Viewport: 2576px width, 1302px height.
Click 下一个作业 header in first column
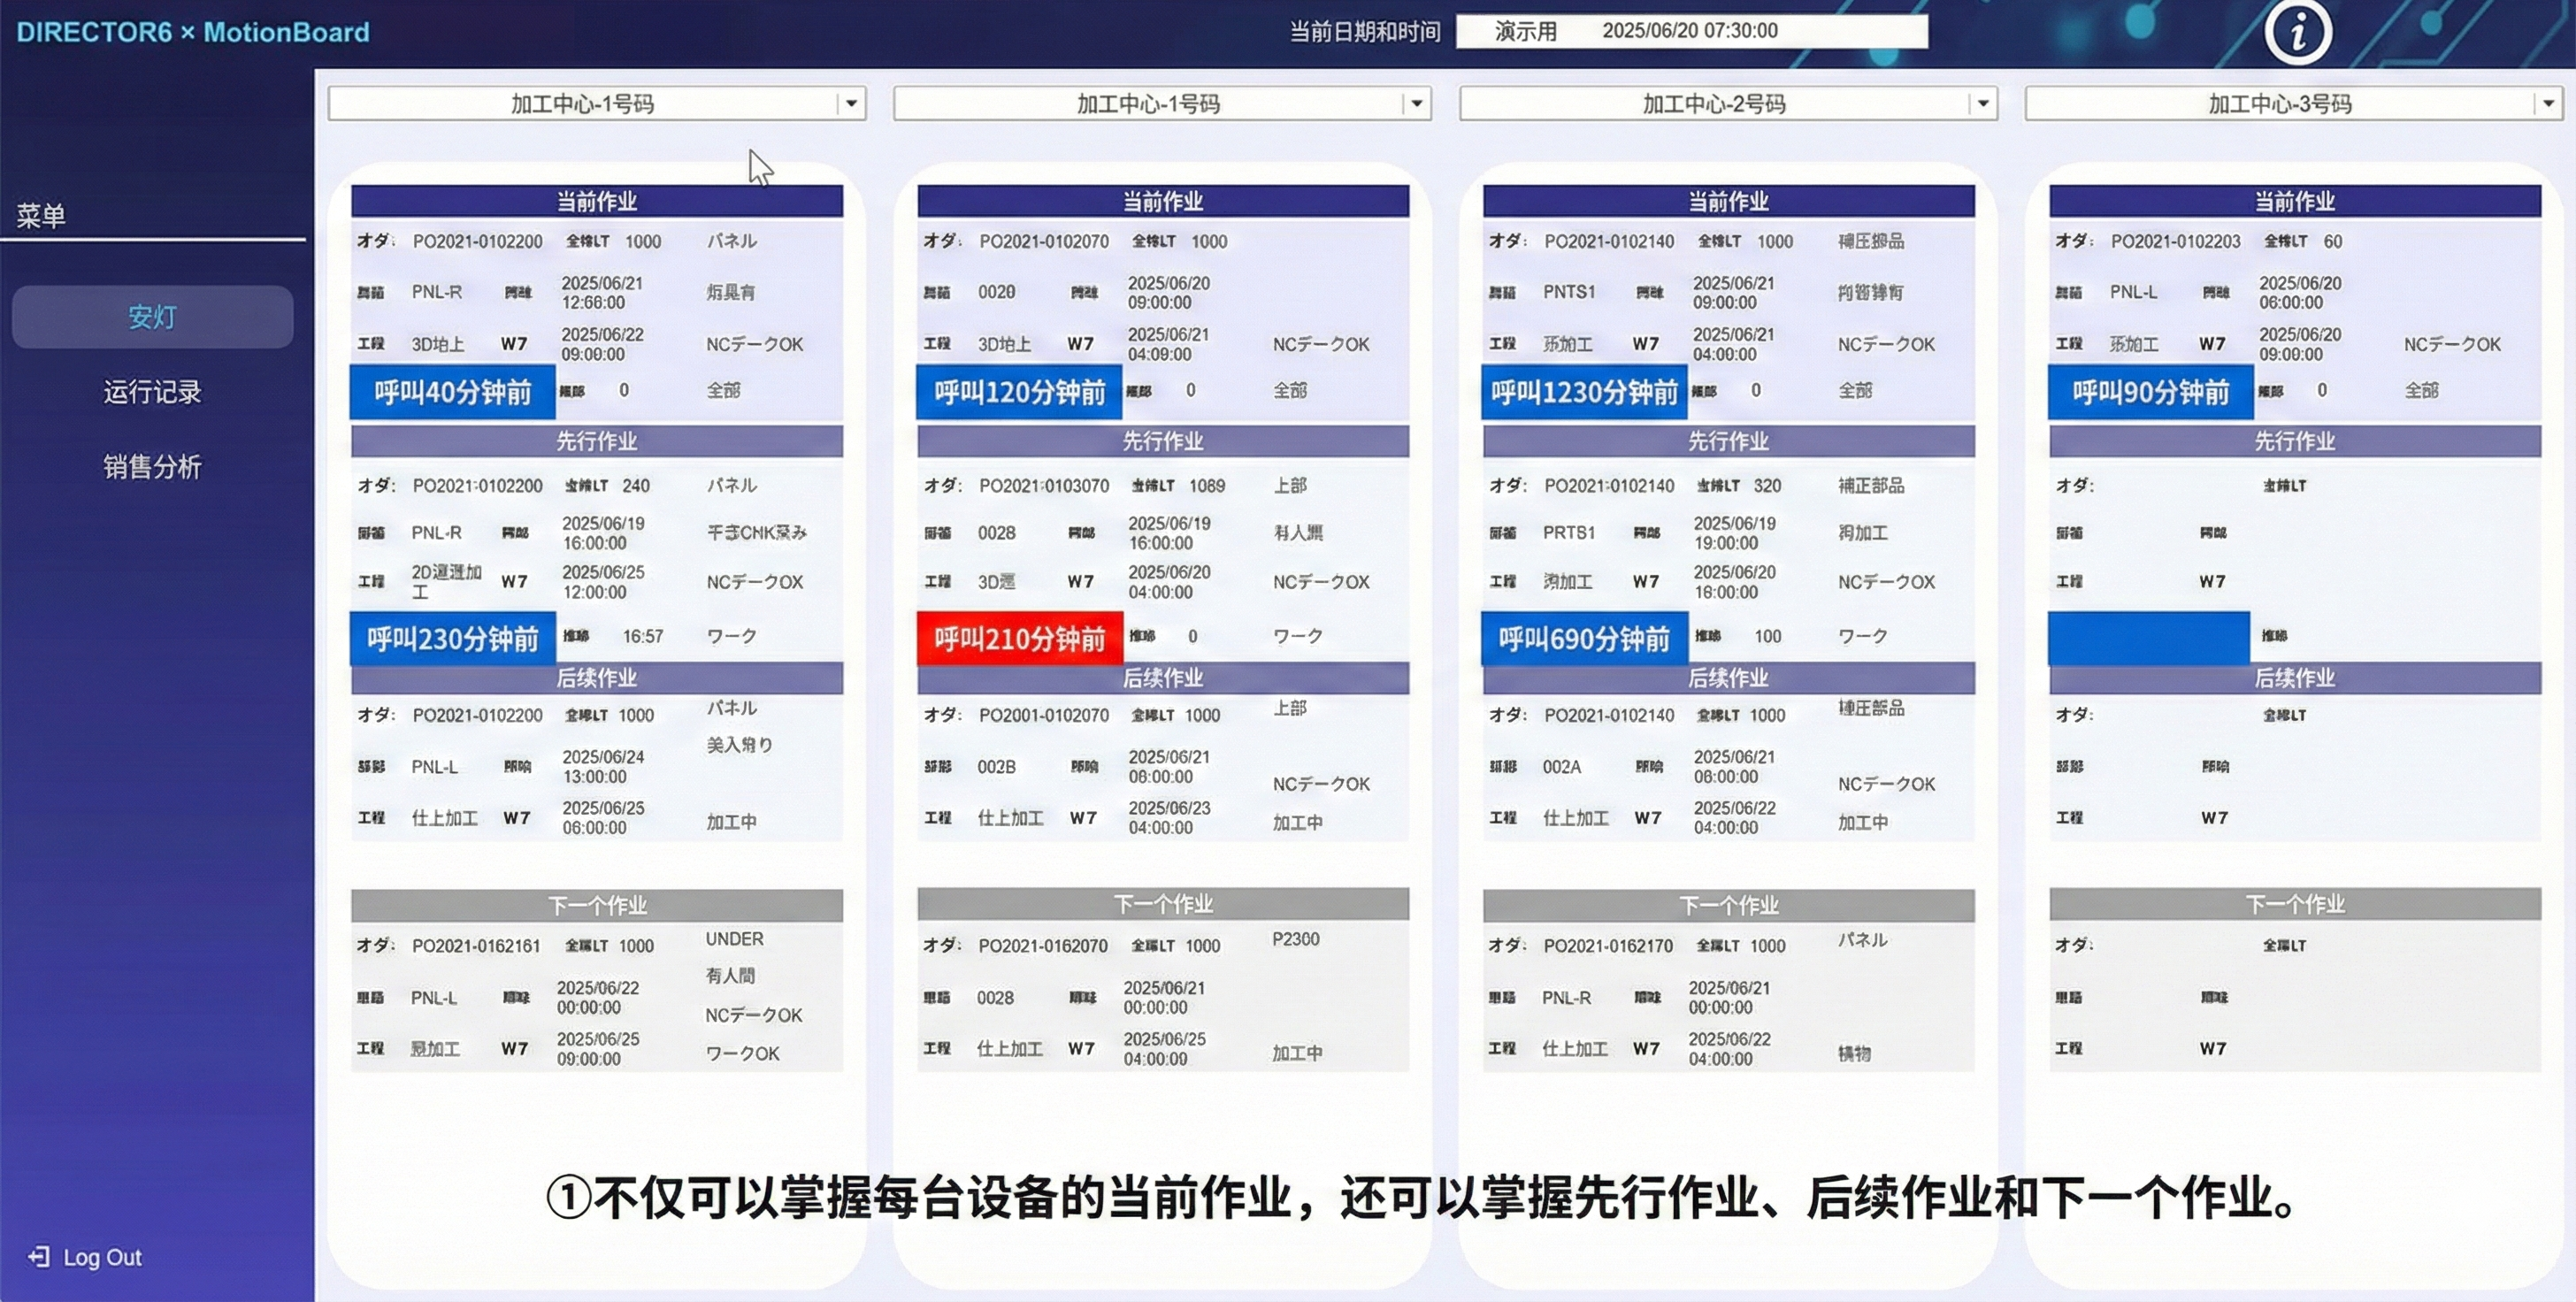pyautogui.click(x=596, y=905)
